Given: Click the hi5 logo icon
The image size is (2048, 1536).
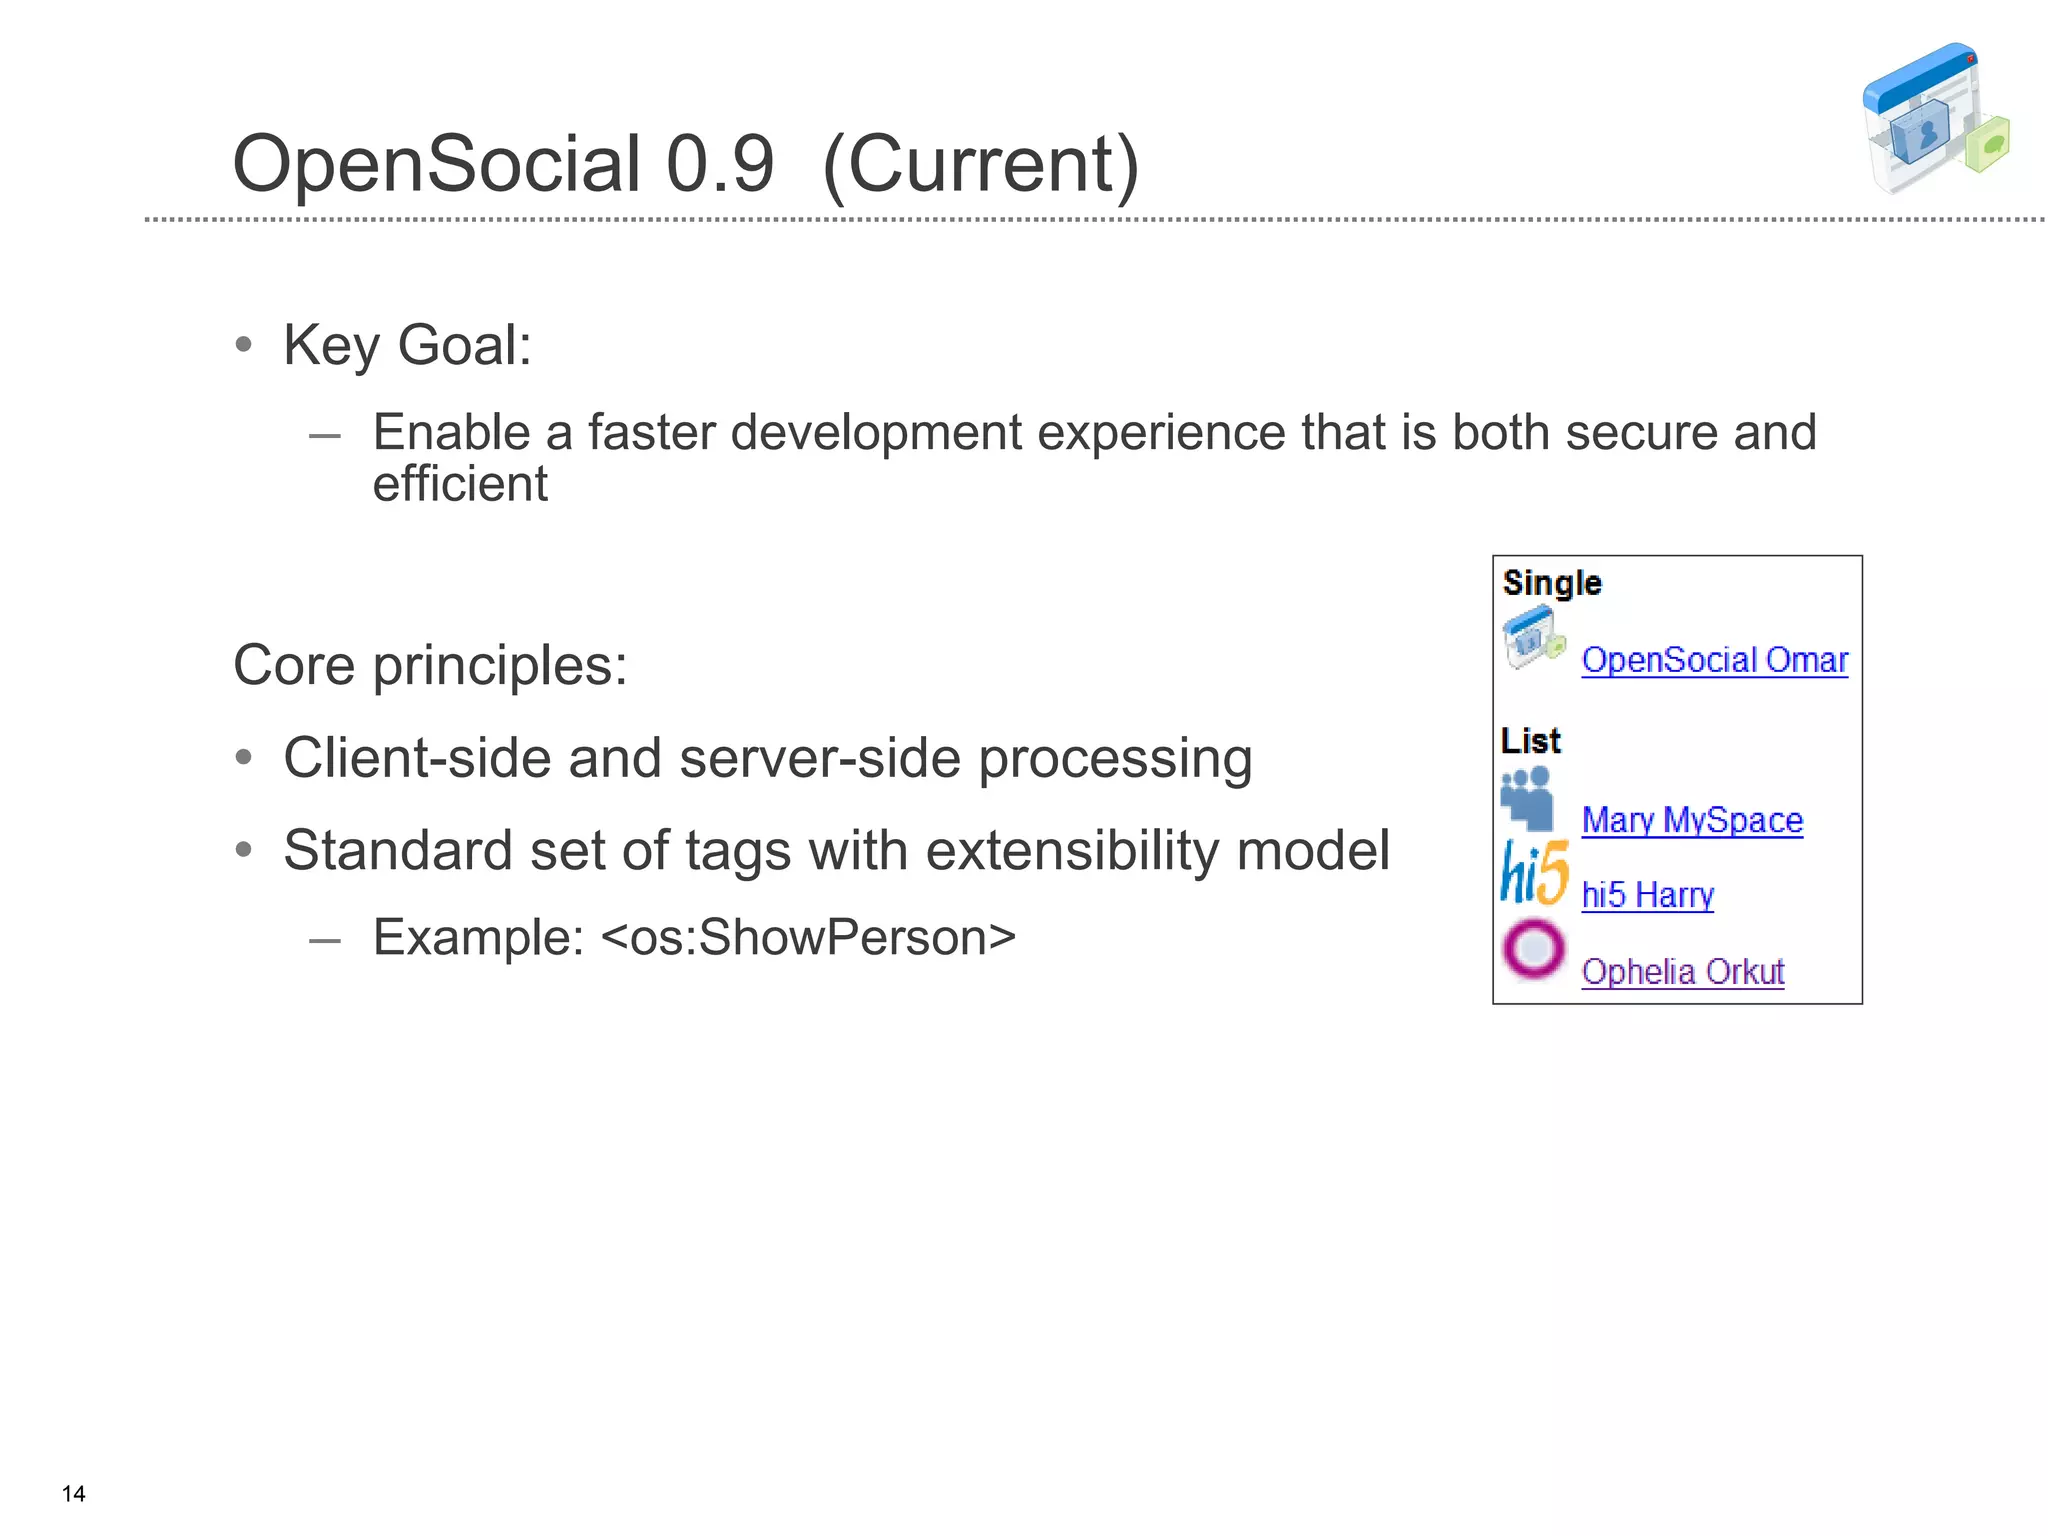Looking at the screenshot, I should [x=1535, y=873].
